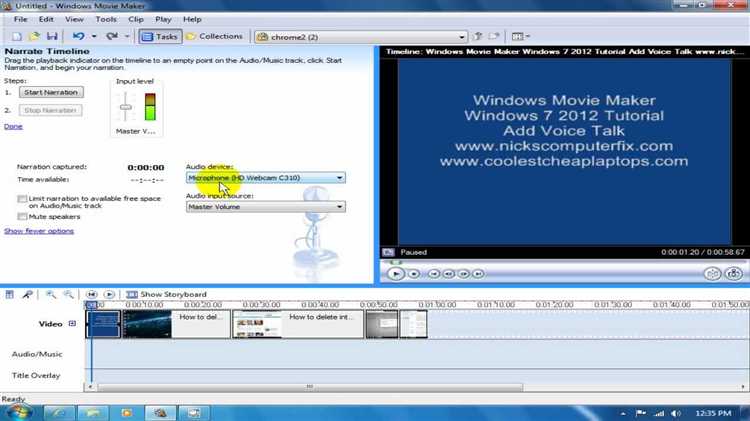
Task: Show the Collections pane
Action: [x=214, y=36]
